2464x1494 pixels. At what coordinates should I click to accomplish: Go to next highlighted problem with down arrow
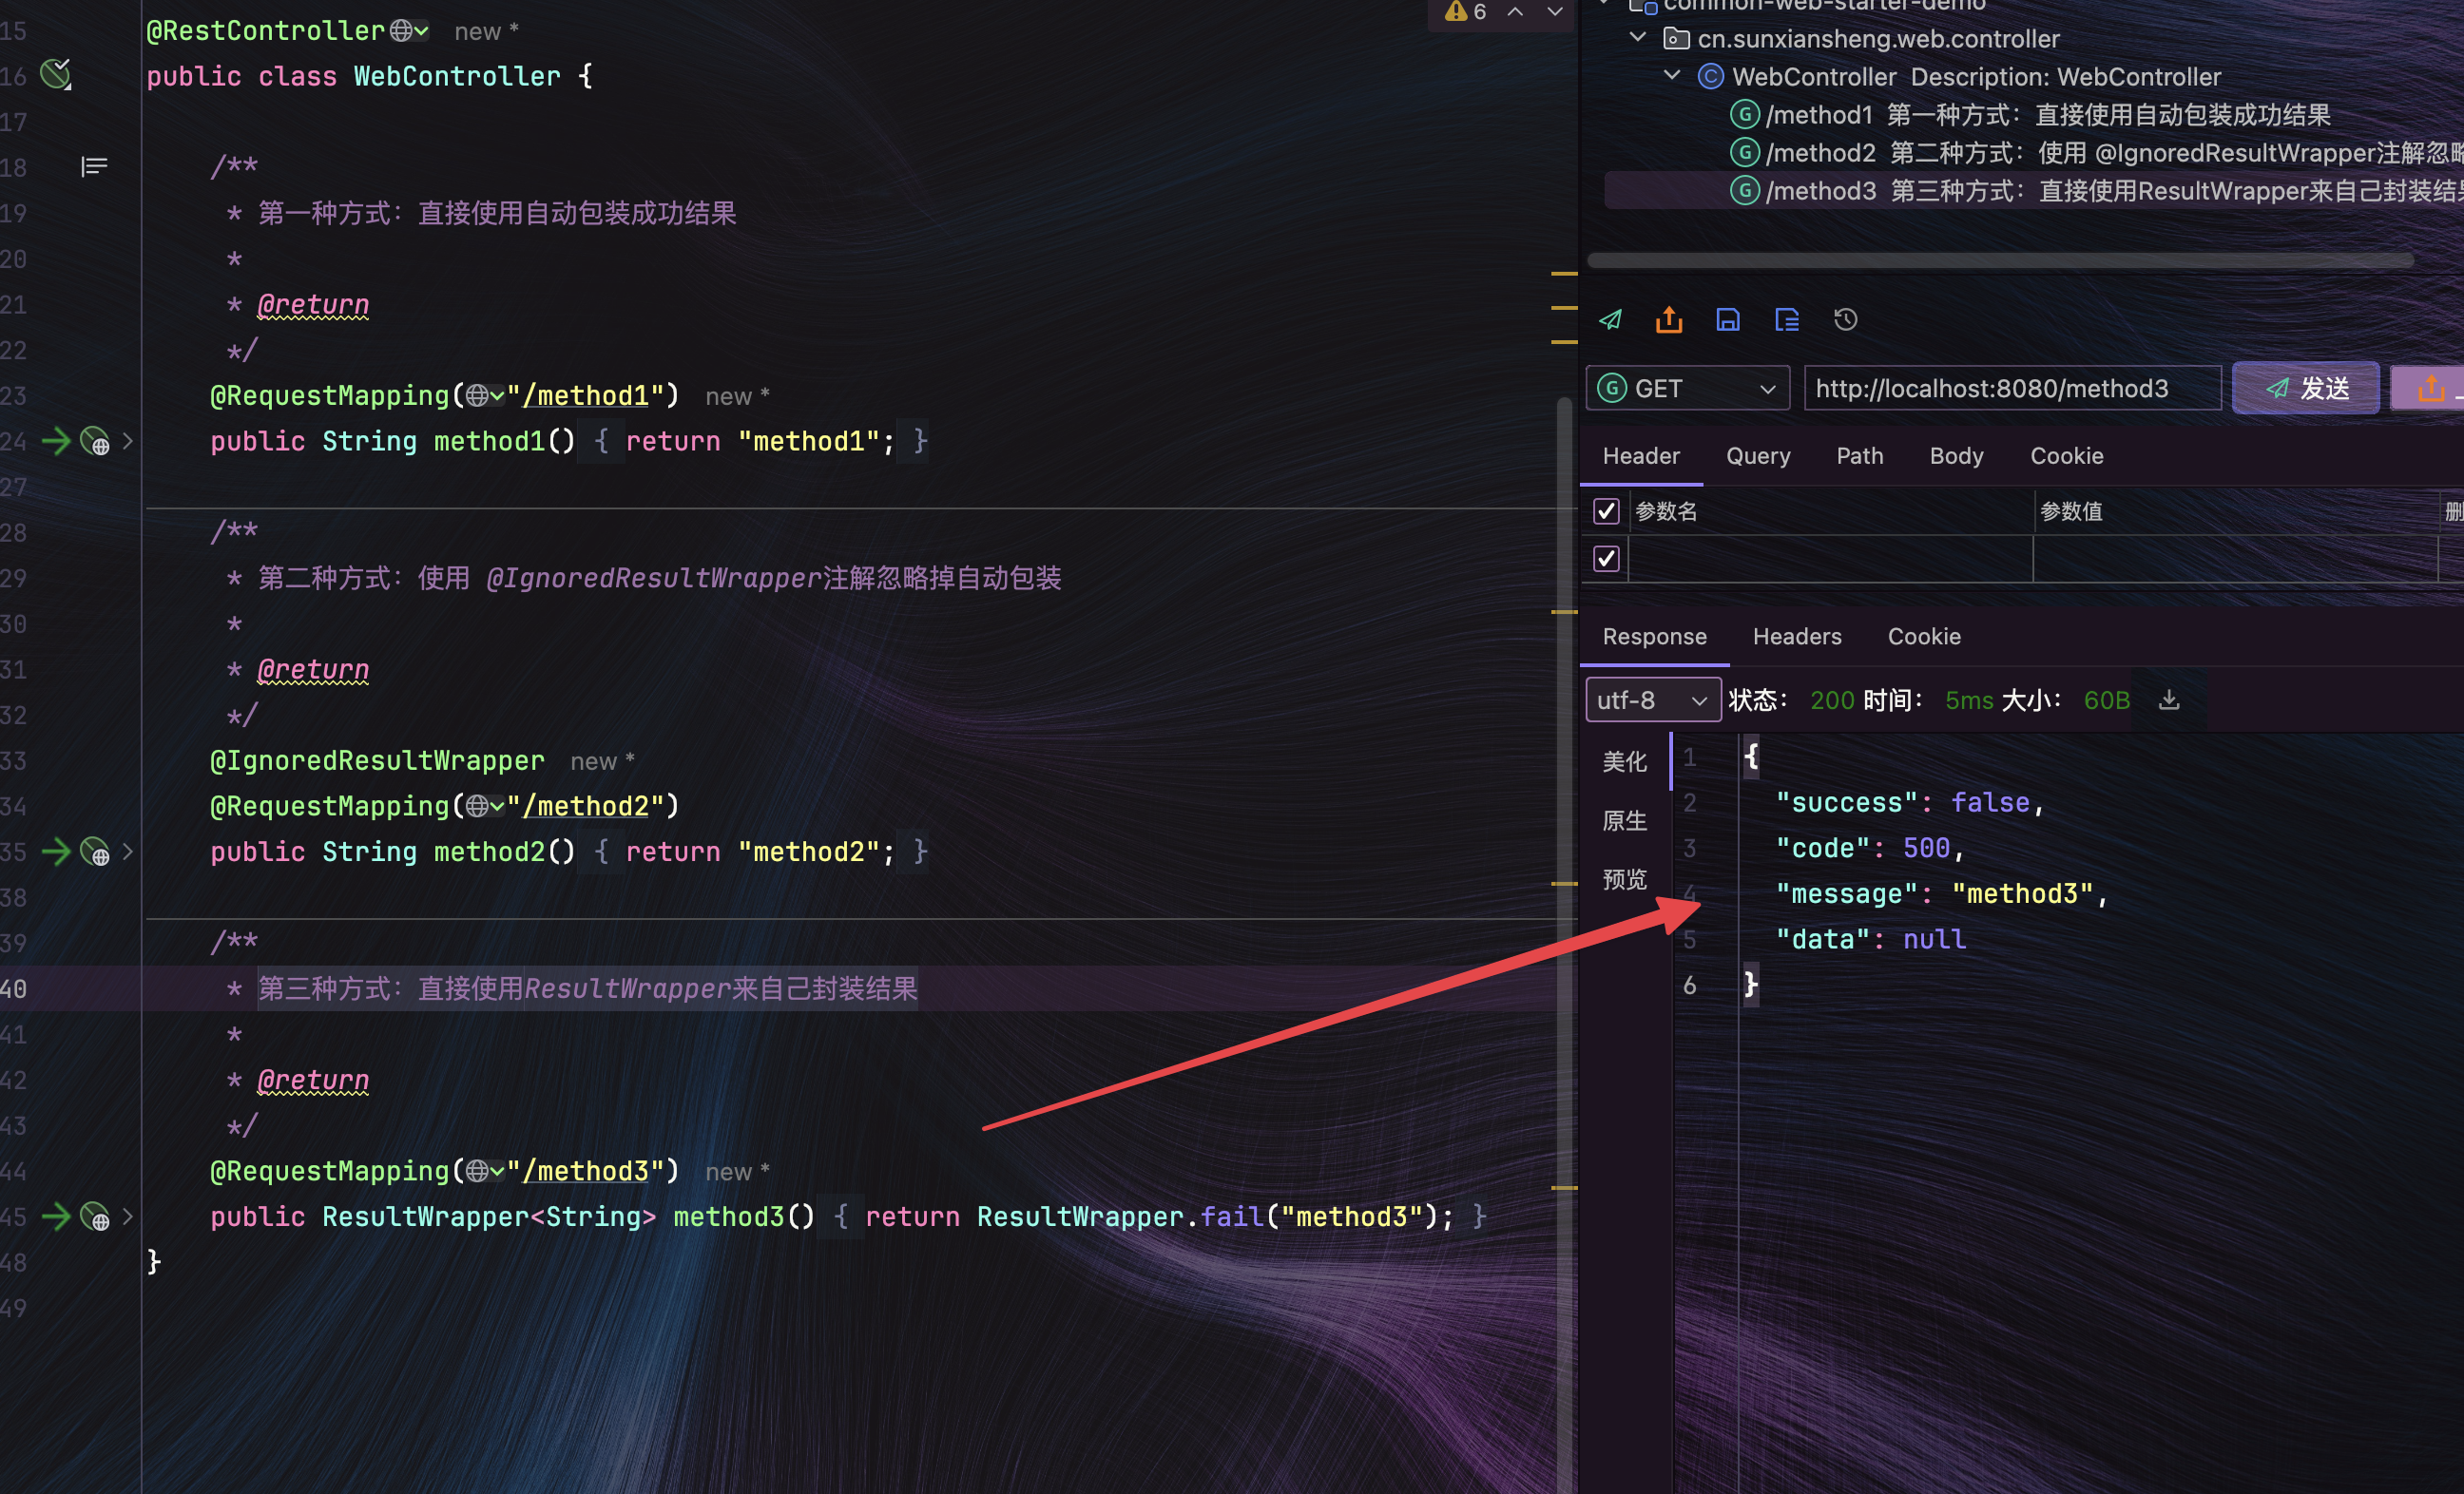point(1555,11)
